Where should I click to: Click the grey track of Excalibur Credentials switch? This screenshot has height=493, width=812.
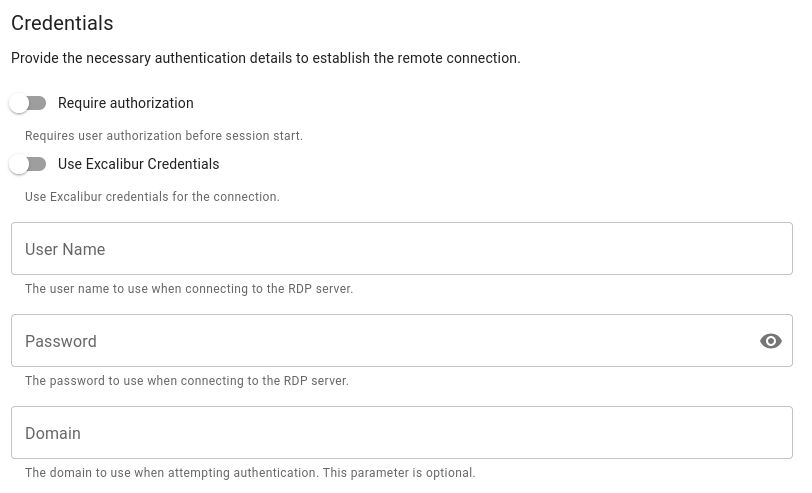click(39, 164)
